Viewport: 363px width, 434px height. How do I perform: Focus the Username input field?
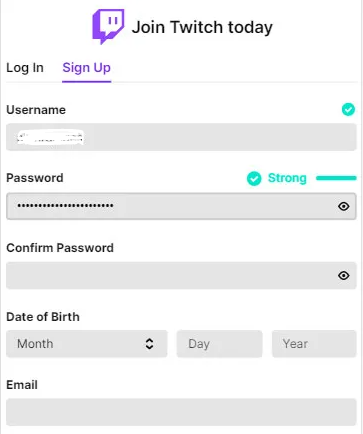coord(181,137)
